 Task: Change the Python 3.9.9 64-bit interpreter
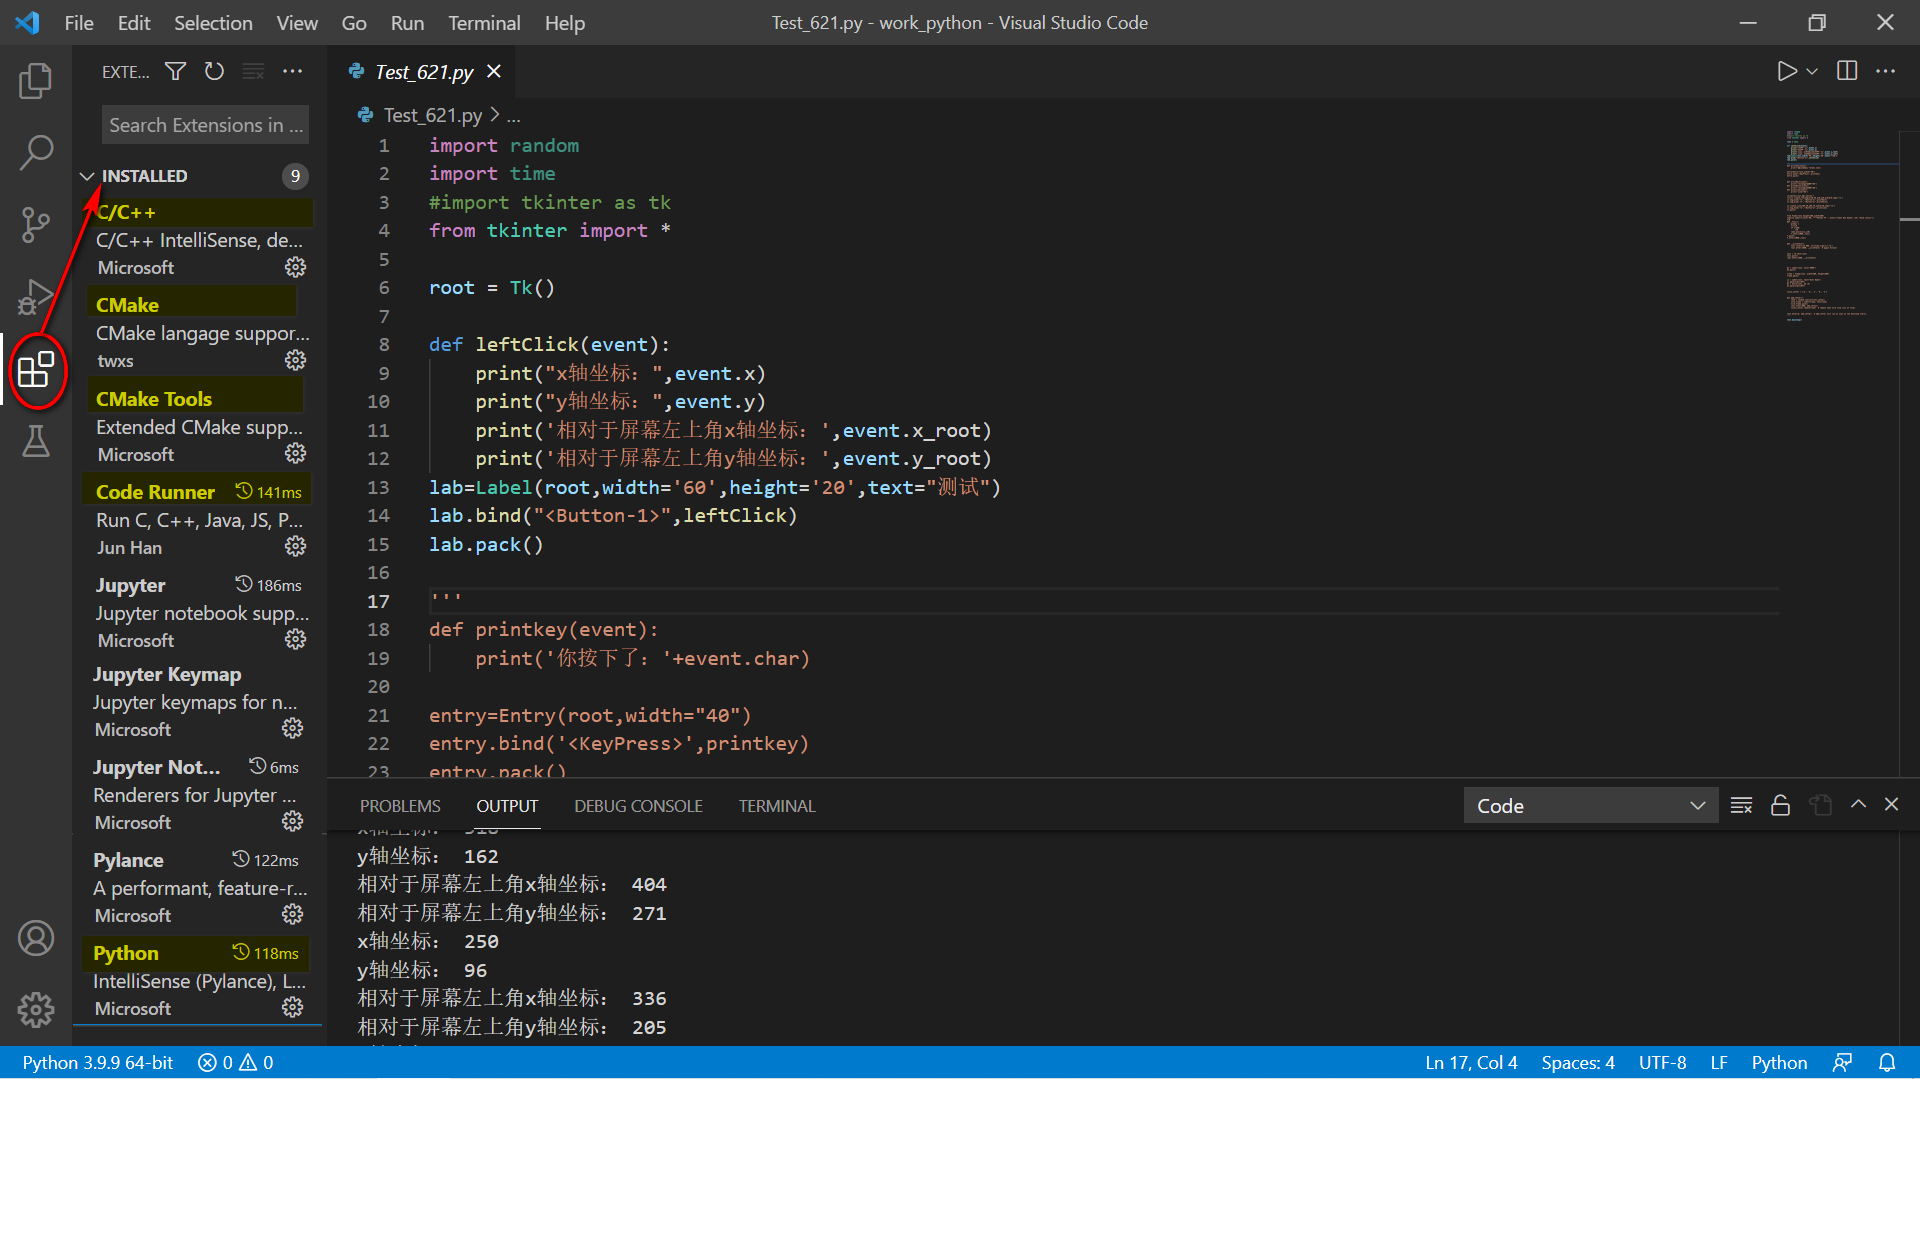point(96,1062)
